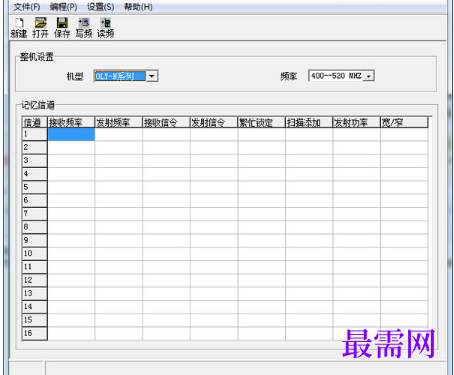The height and width of the screenshot is (375, 454).
Task: Read frequencies using the 读频 icon
Action: [x=105, y=28]
